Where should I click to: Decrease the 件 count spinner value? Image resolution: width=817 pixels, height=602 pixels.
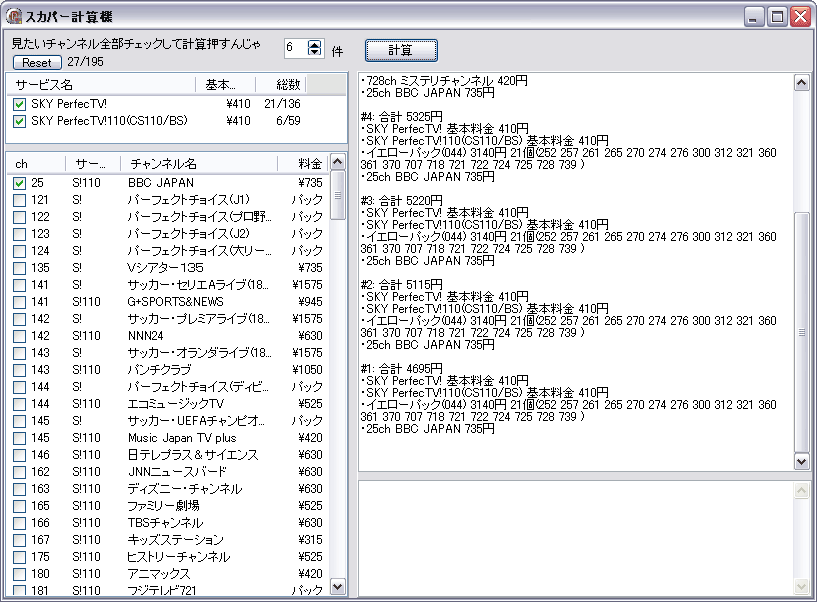(x=314, y=52)
